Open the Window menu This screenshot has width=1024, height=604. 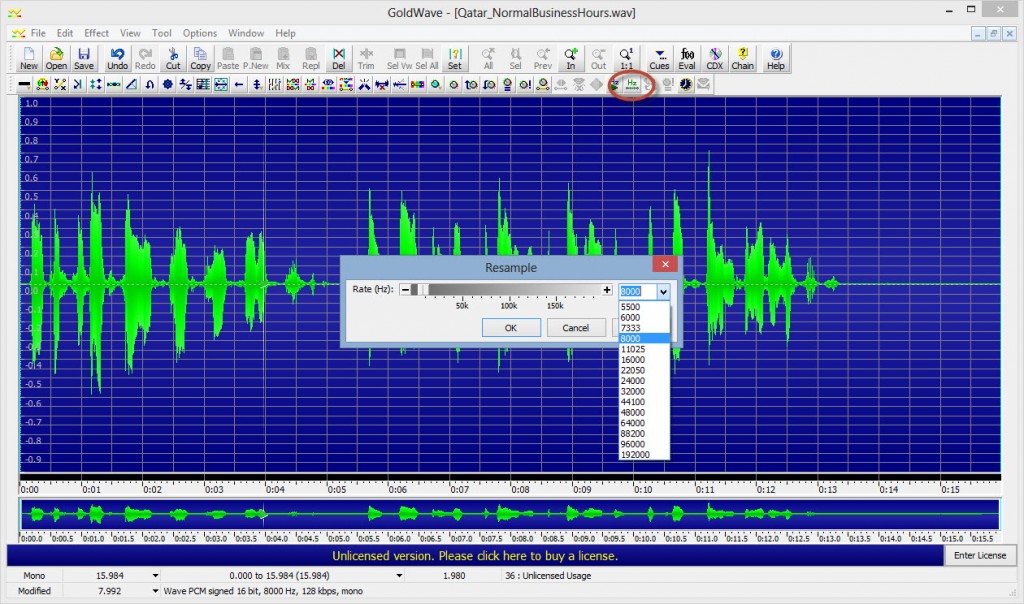(x=246, y=33)
